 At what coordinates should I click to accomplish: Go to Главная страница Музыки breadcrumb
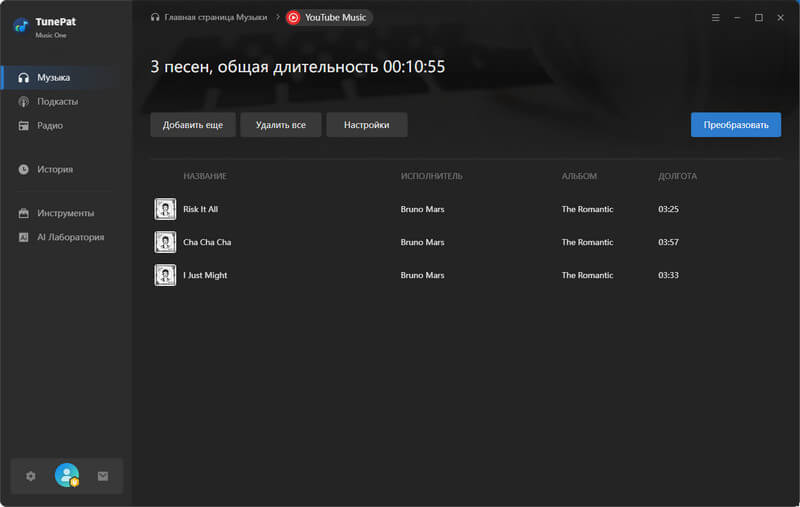tap(215, 17)
